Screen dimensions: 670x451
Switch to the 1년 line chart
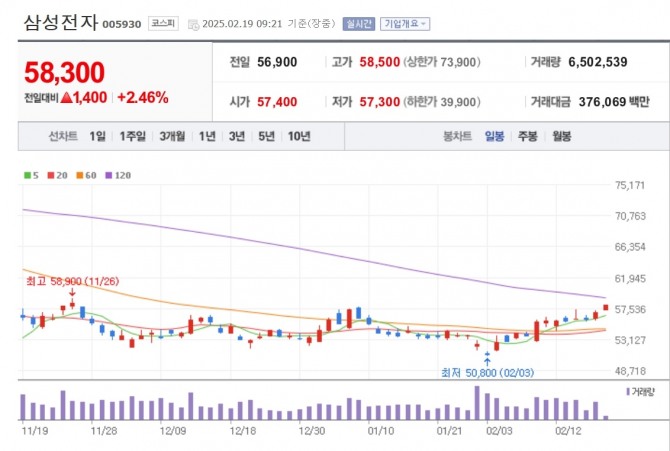[x=207, y=136]
